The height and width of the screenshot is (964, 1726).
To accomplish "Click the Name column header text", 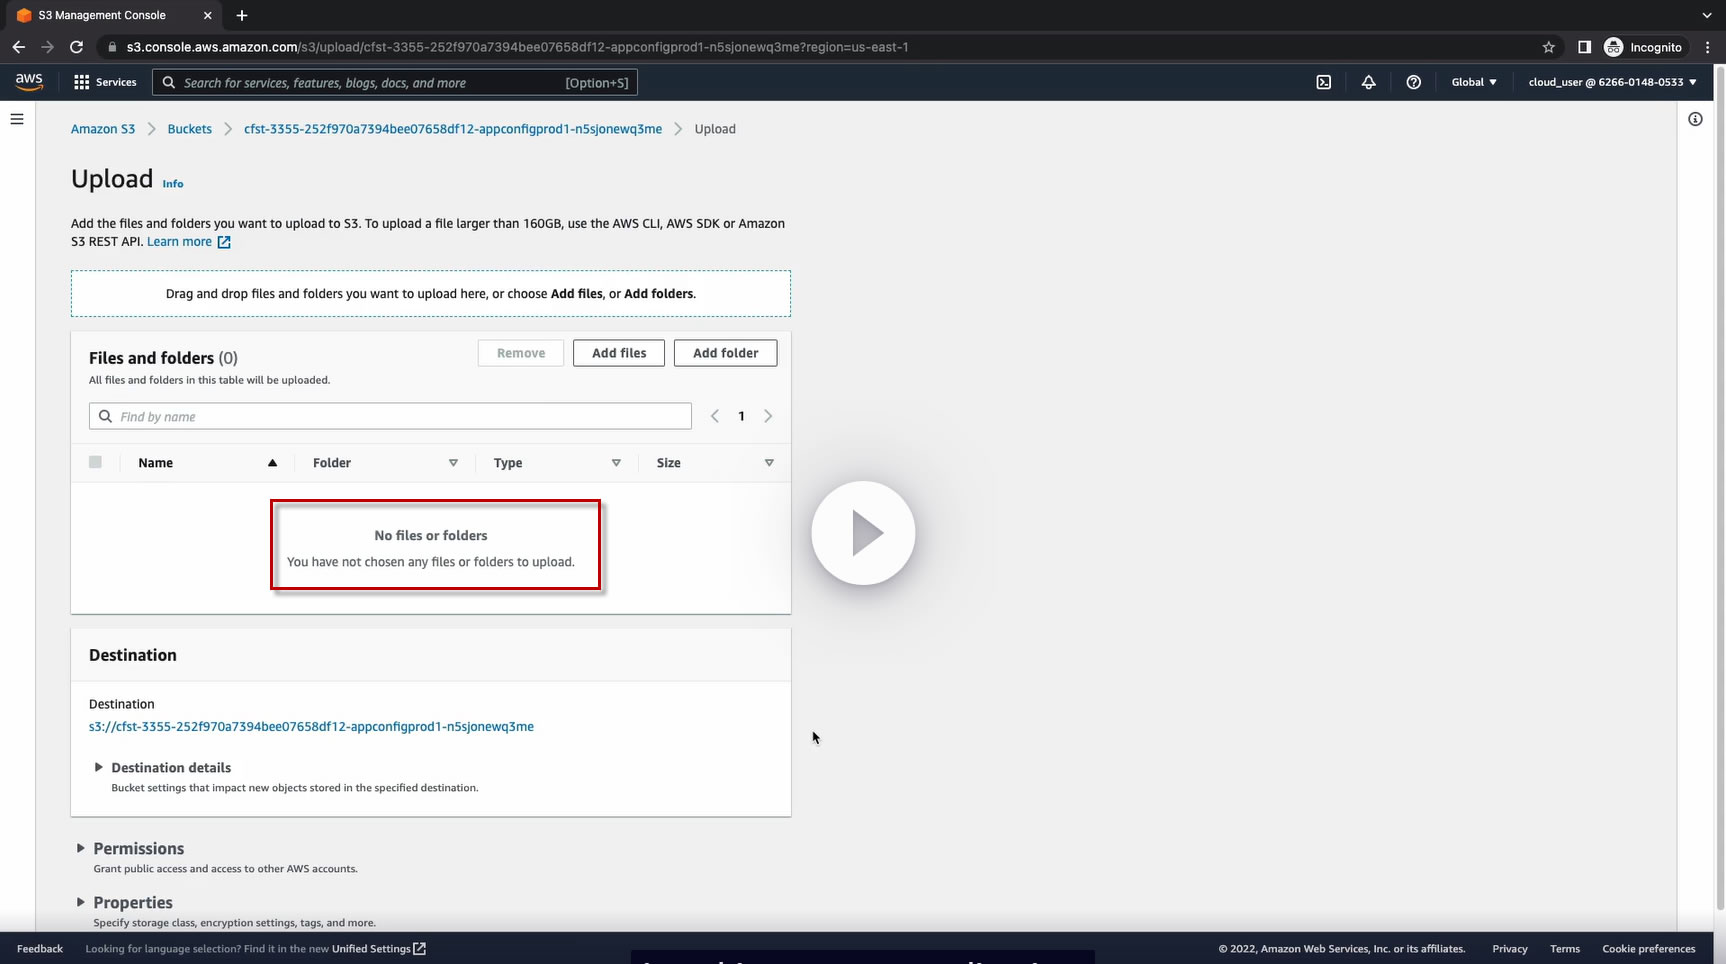I will click(x=156, y=463).
